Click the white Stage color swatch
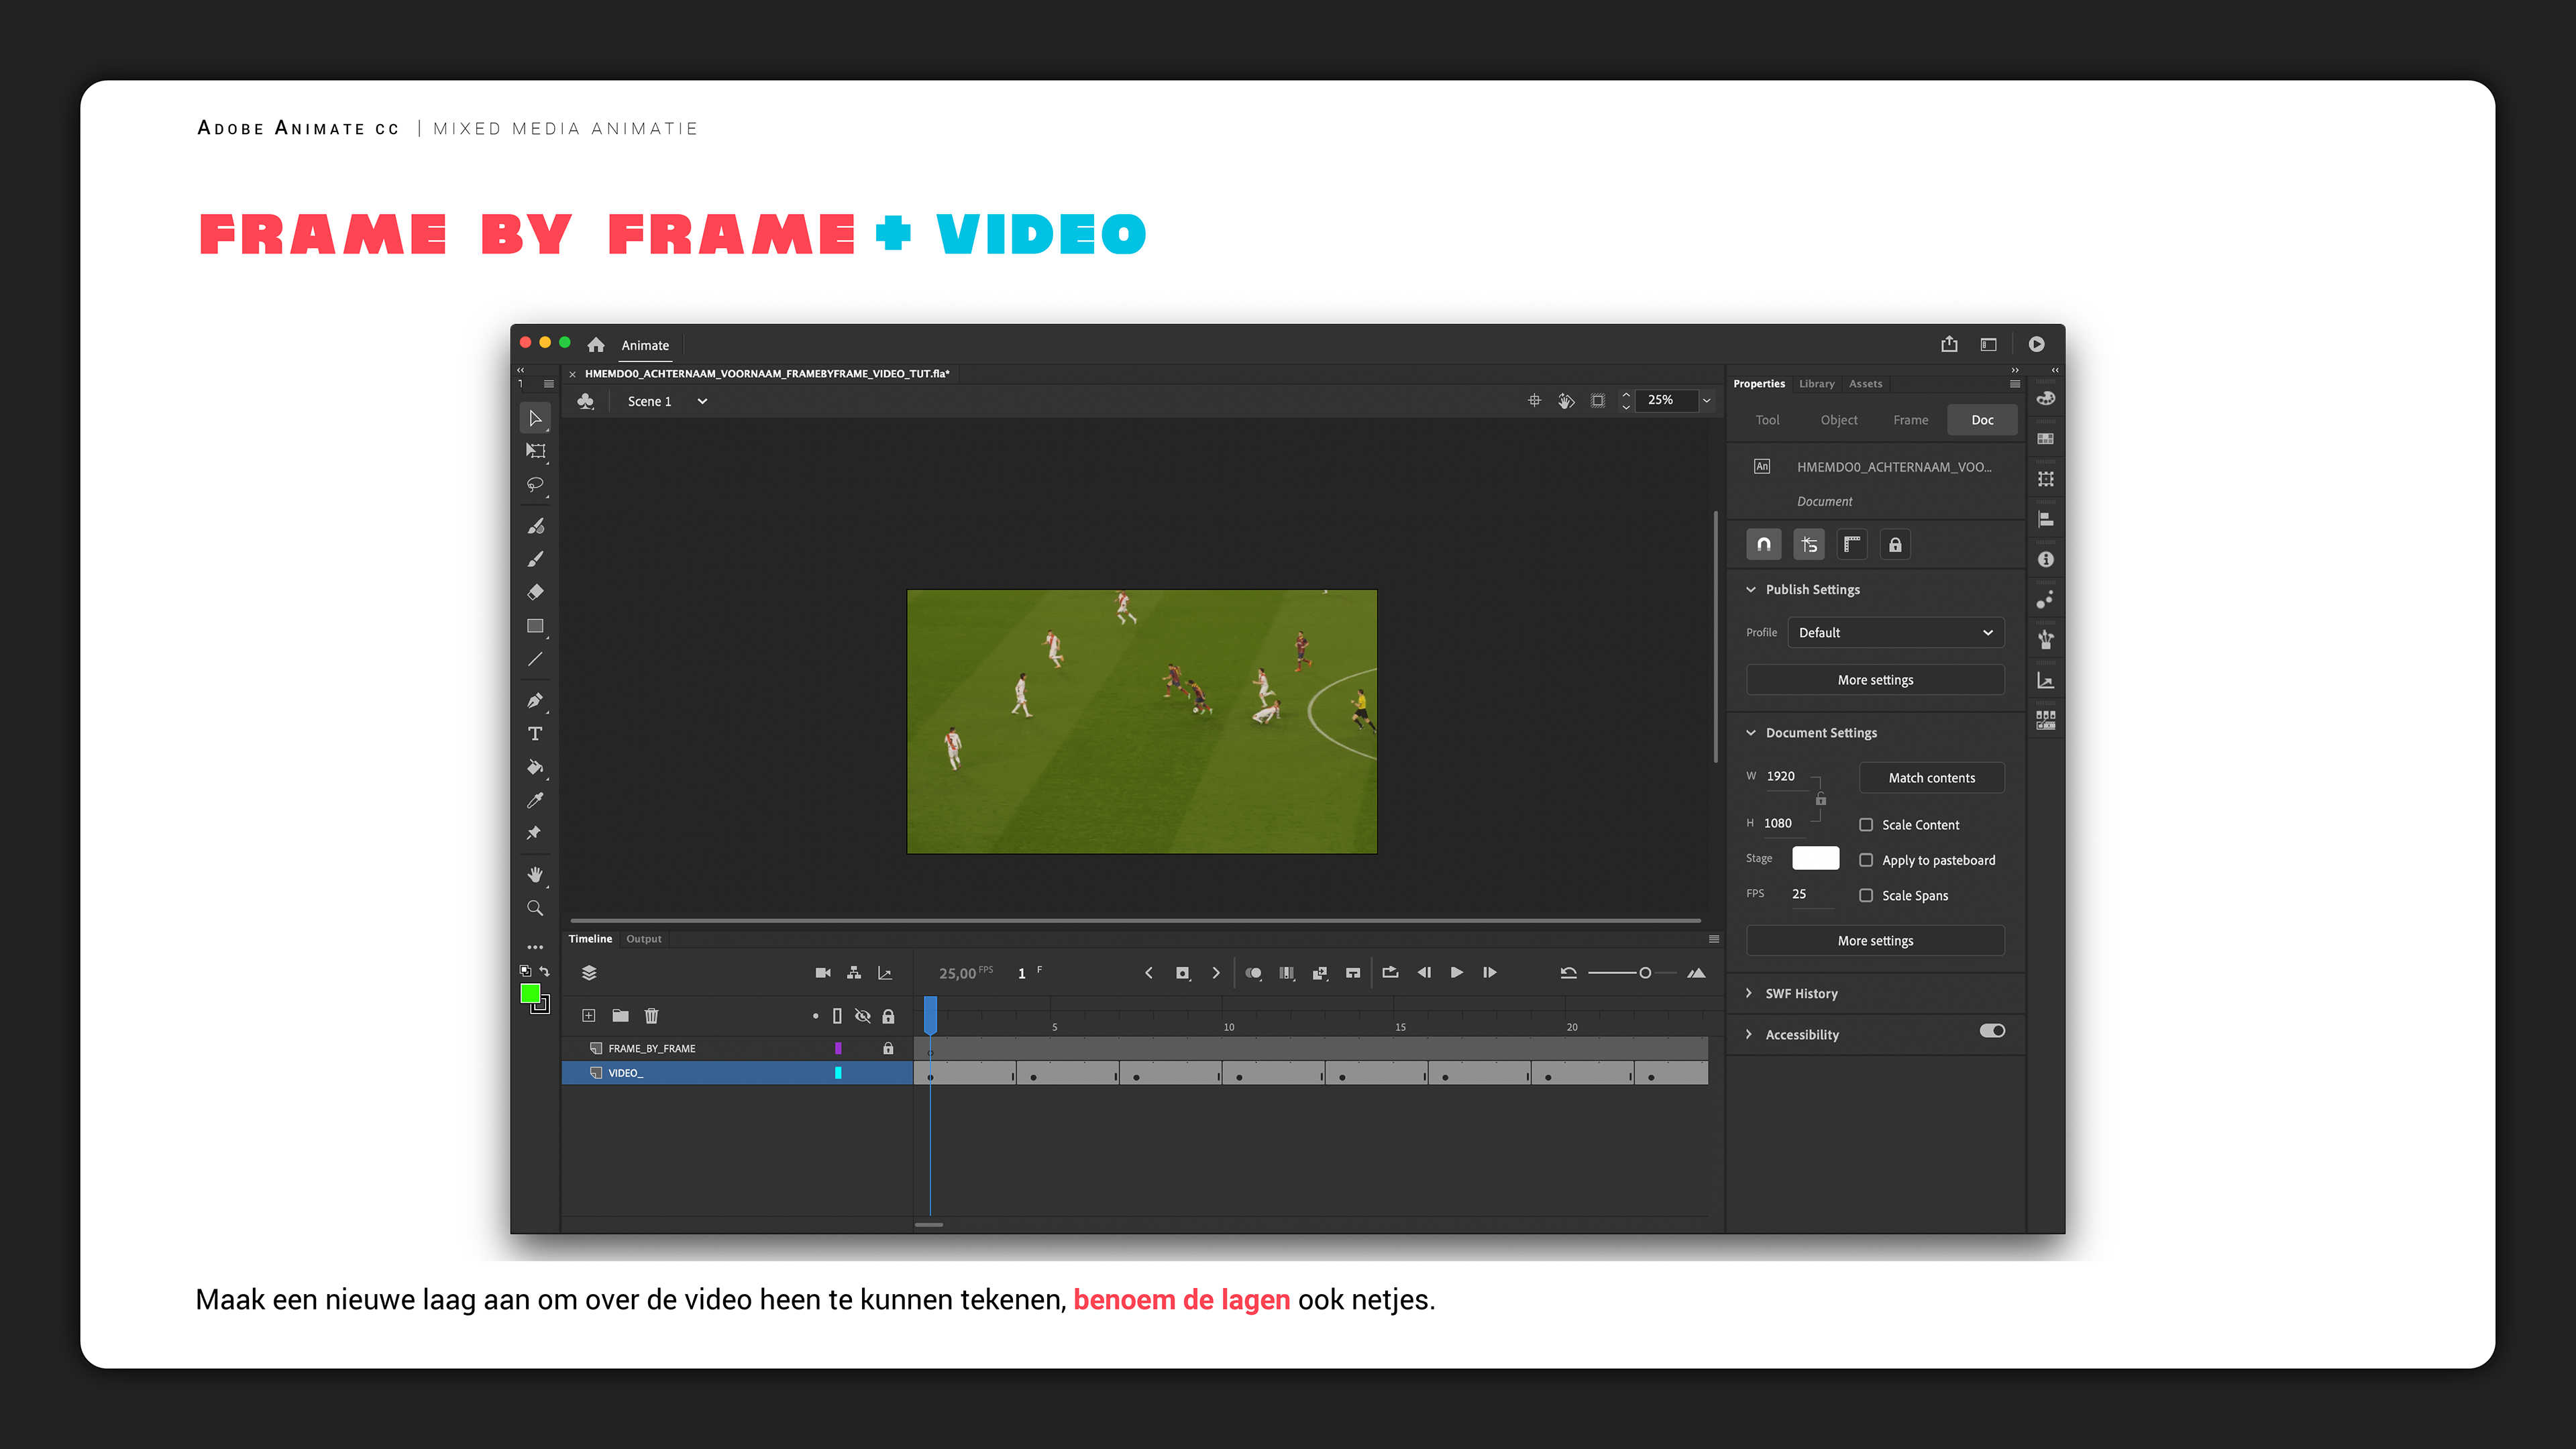The width and height of the screenshot is (2576, 1449). 1815,858
